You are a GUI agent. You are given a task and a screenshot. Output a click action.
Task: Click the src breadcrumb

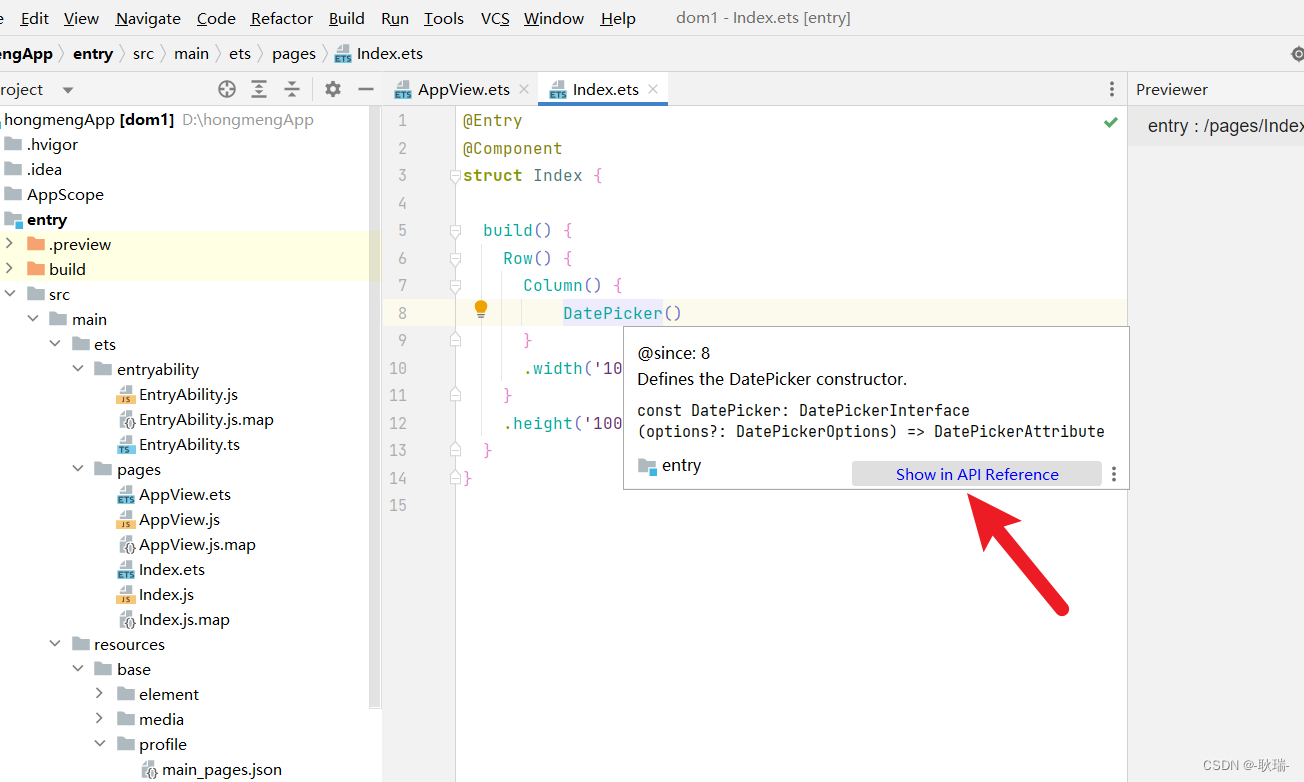[x=144, y=54]
